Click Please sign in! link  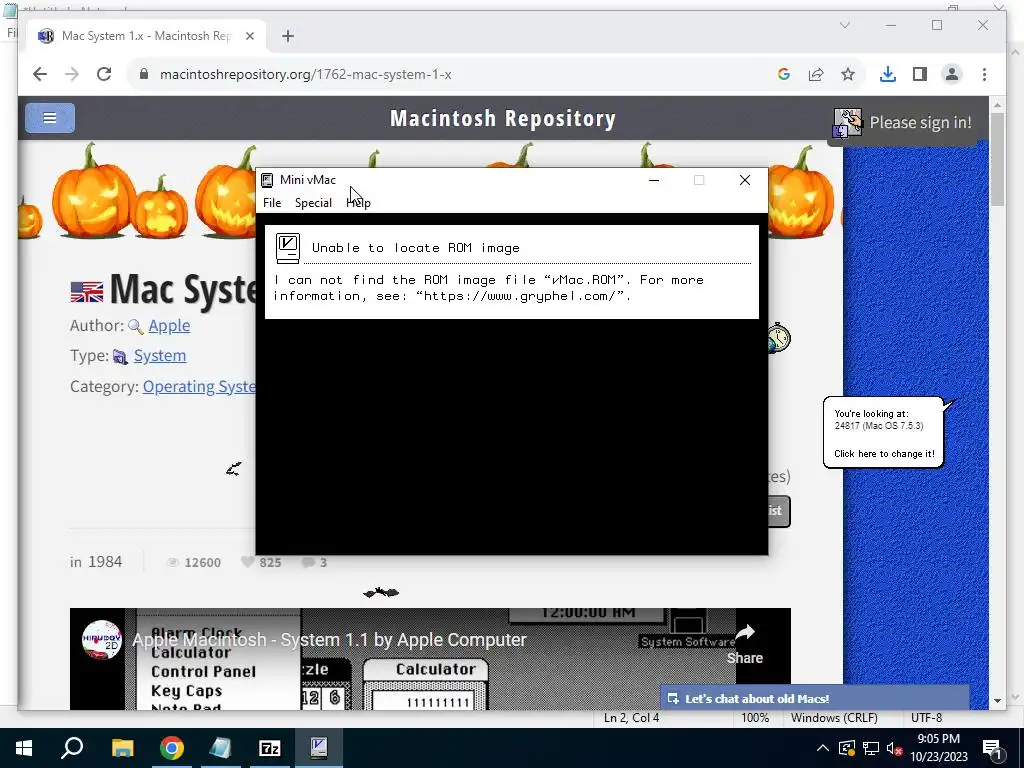point(920,122)
